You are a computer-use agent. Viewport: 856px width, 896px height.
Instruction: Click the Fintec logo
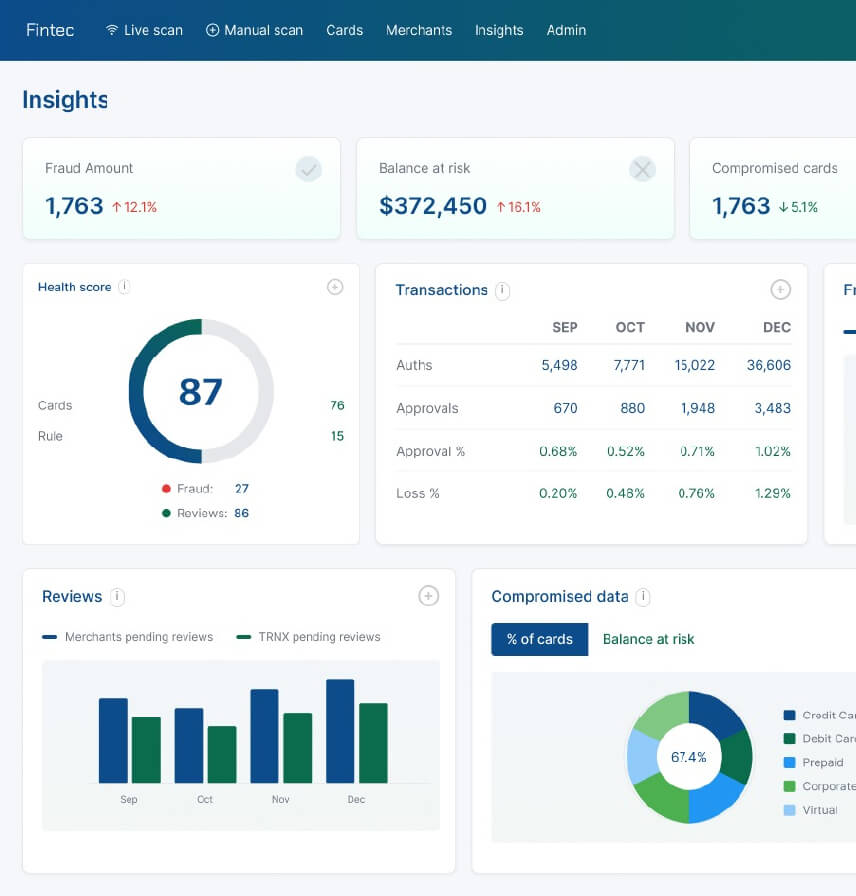50,30
